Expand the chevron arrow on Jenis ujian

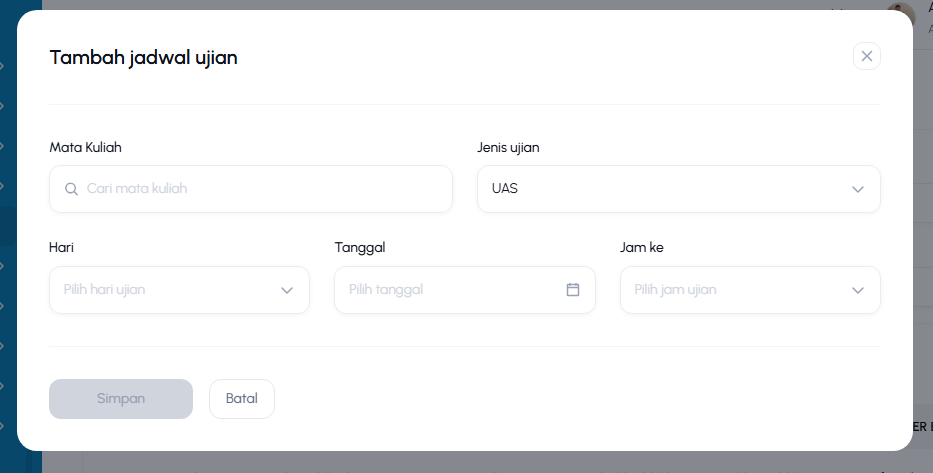click(857, 189)
